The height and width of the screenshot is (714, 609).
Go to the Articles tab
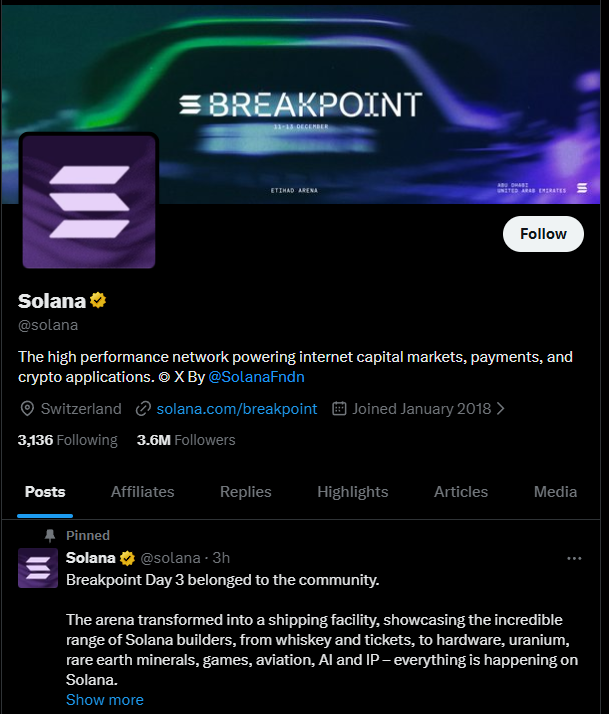pos(461,492)
